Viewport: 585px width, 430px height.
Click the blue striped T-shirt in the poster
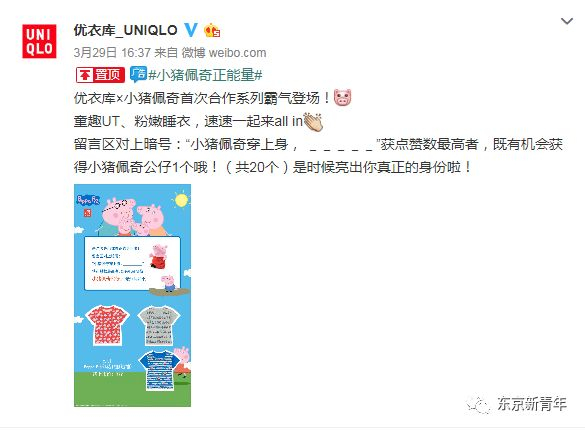click(x=159, y=370)
